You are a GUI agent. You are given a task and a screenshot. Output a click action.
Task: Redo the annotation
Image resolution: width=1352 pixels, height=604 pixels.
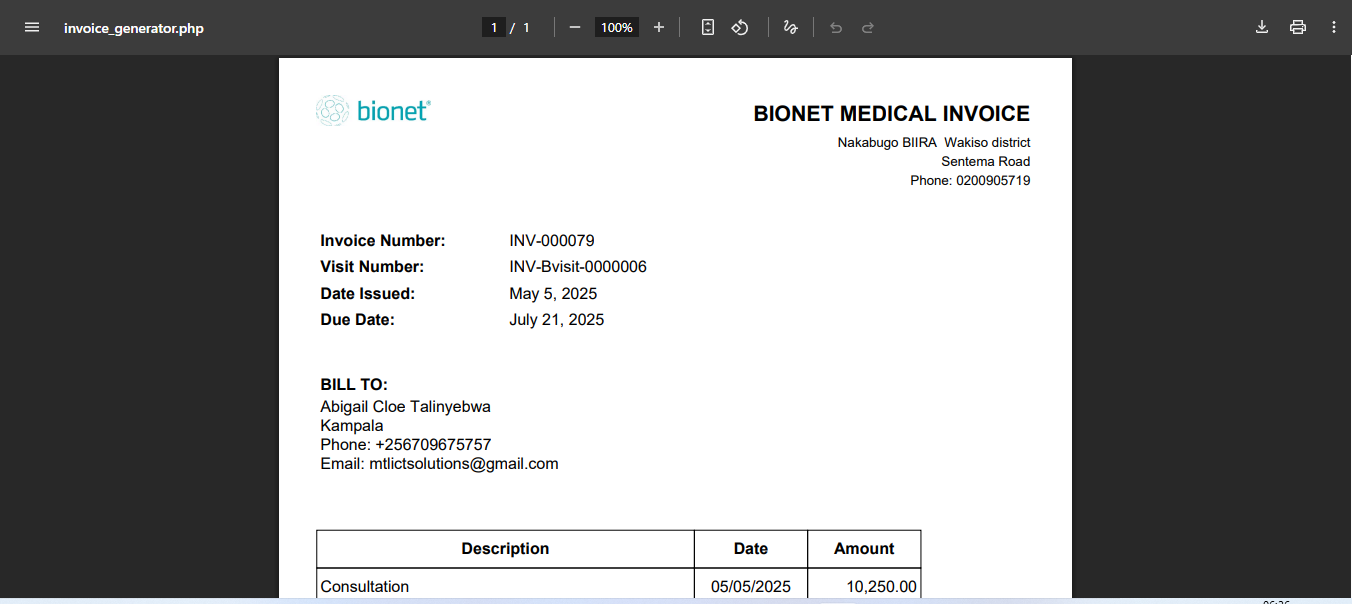pos(868,27)
